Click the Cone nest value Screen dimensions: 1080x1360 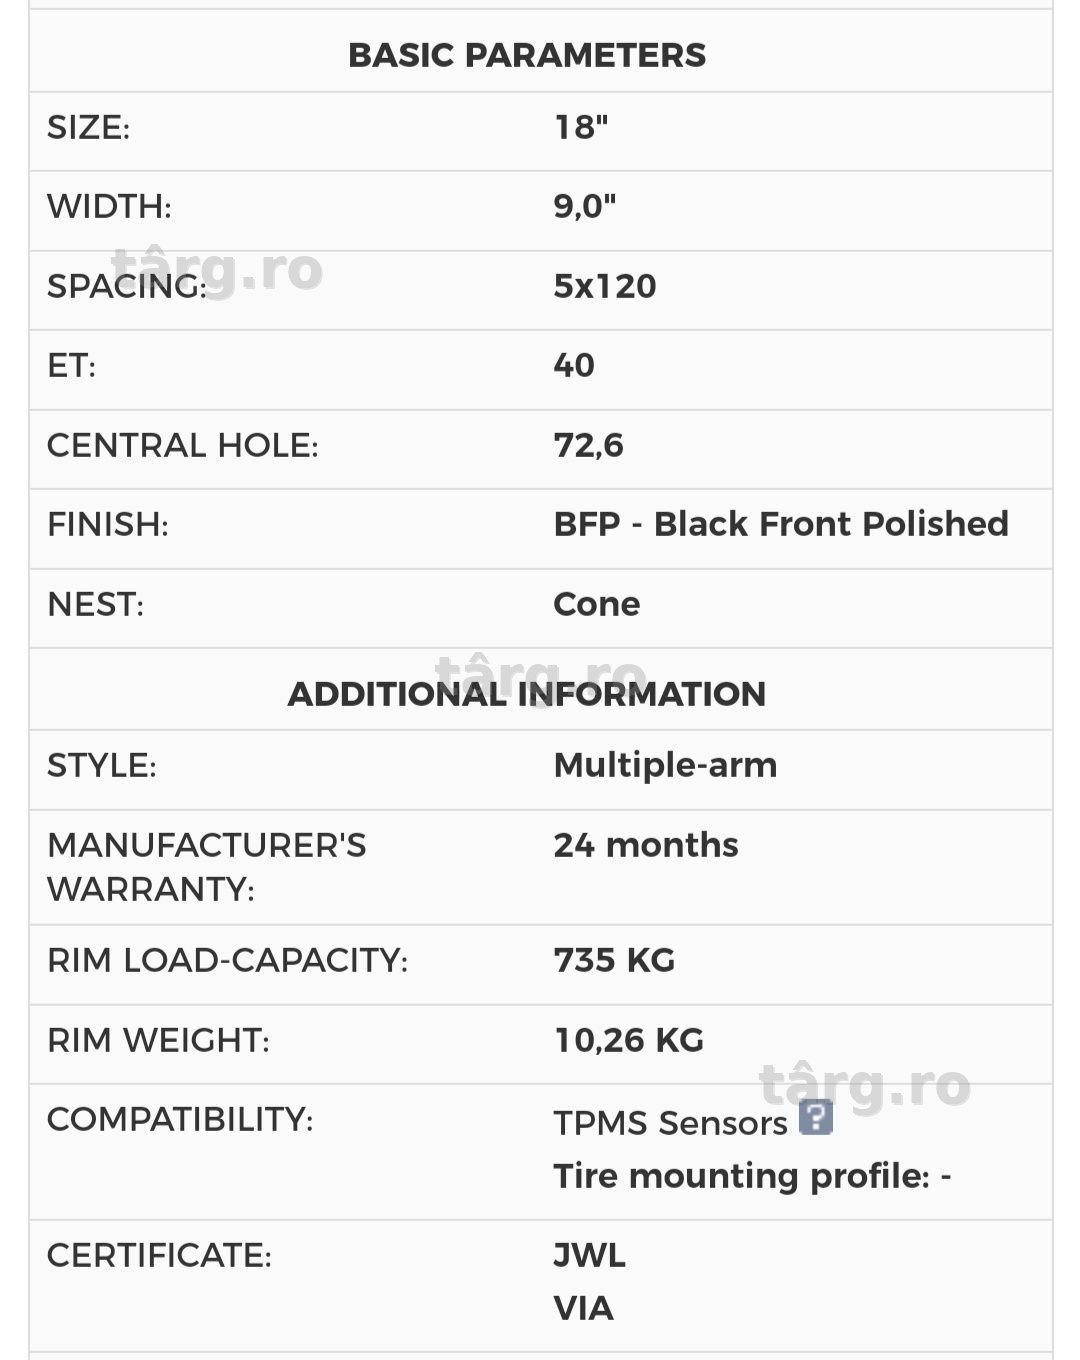coord(597,604)
